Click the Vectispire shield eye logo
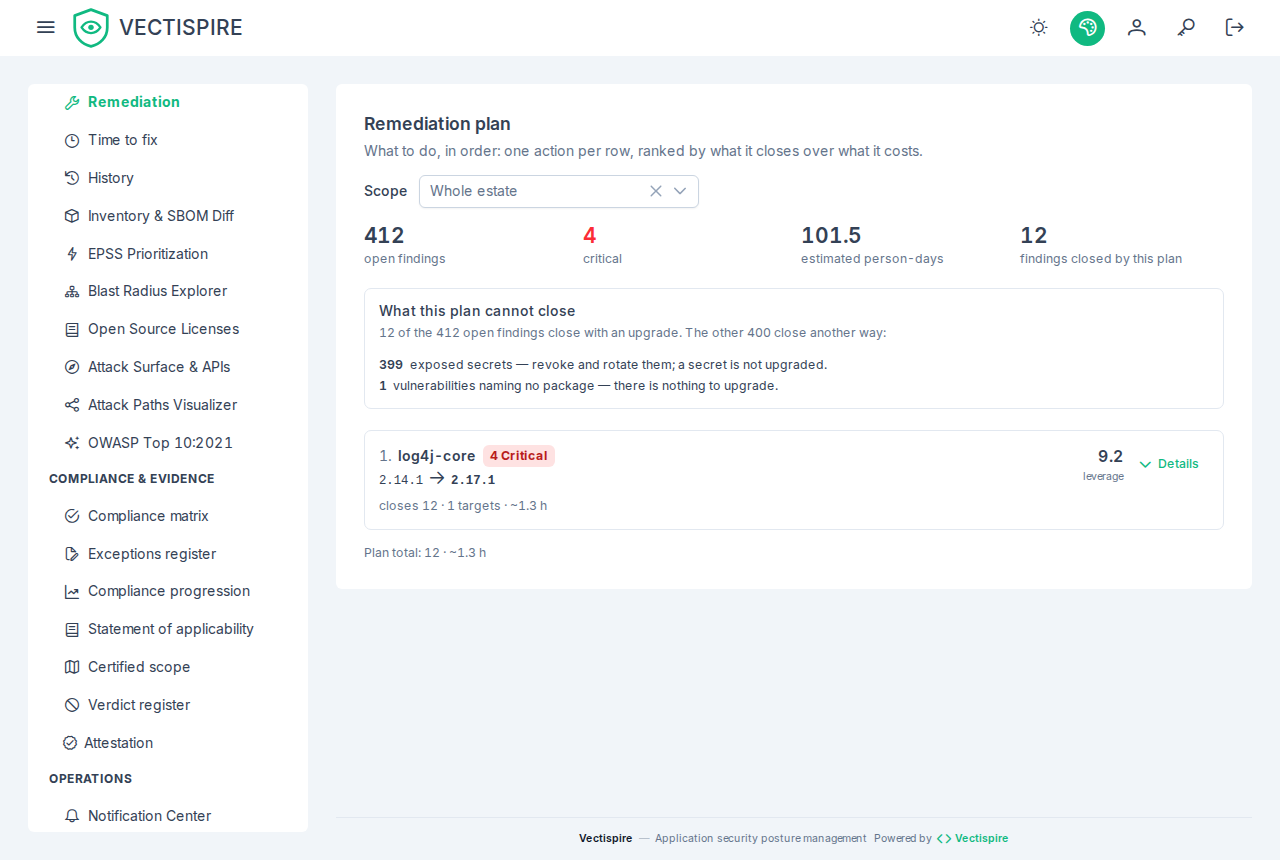The height and width of the screenshot is (860, 1280). click(x=91, y=28)
